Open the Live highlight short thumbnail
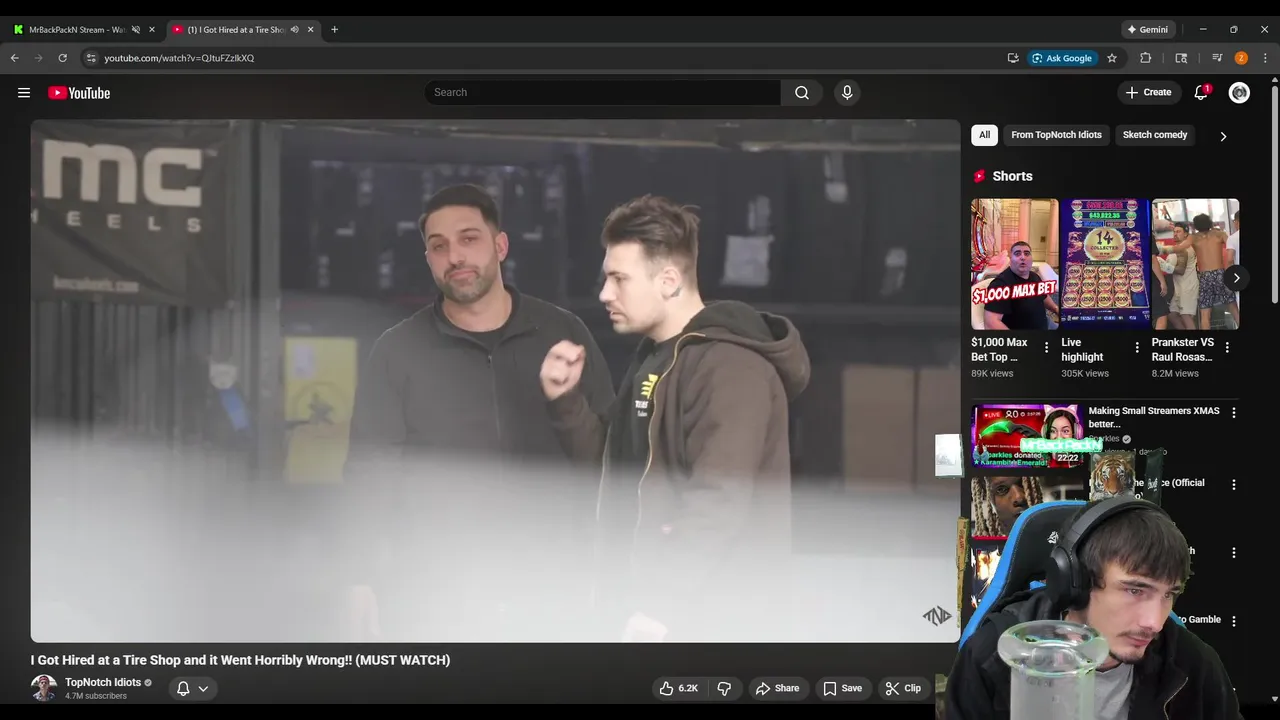This screenshot has height=720, width=1280. [1105, 264]
